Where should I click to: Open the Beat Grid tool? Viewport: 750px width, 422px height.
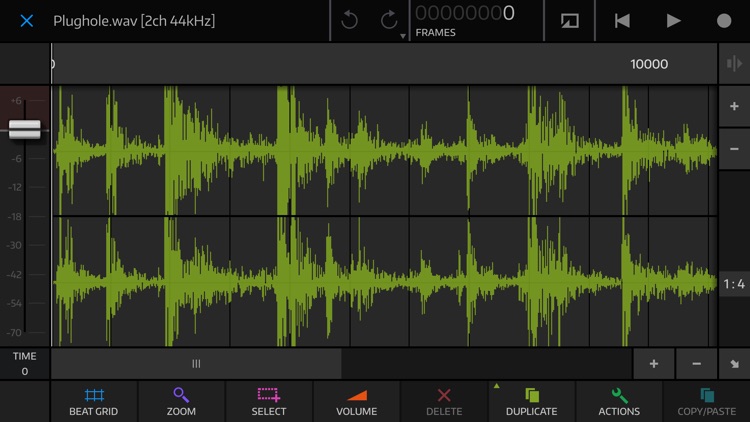94,402
